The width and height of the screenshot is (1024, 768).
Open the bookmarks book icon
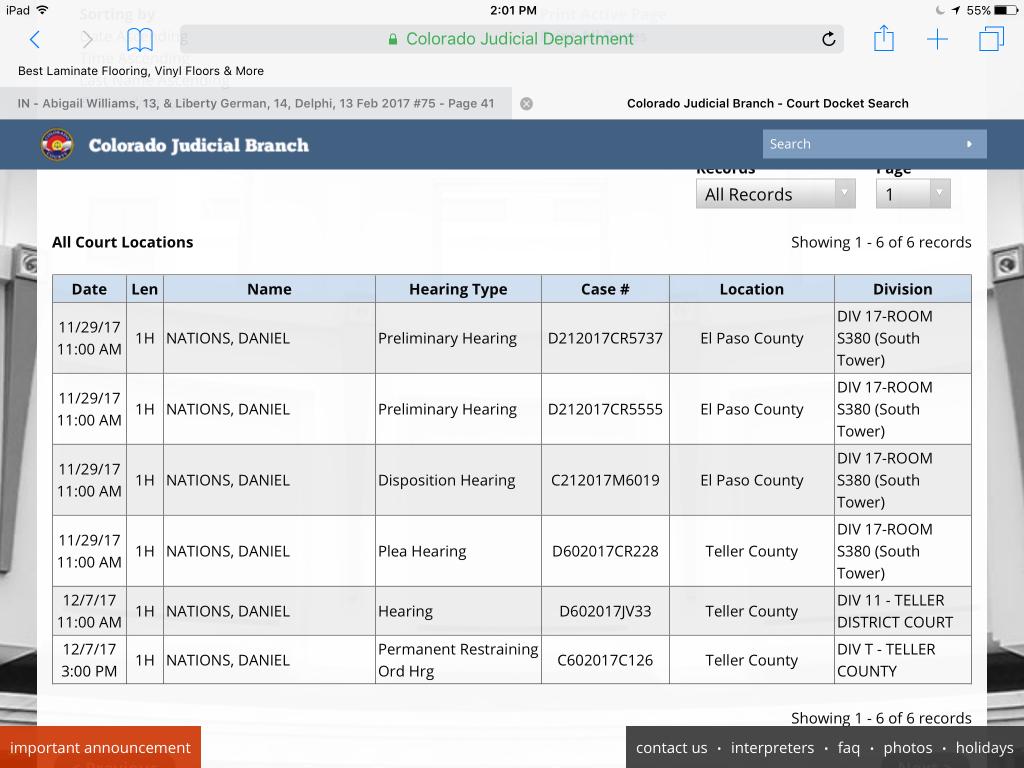(140, 40)
